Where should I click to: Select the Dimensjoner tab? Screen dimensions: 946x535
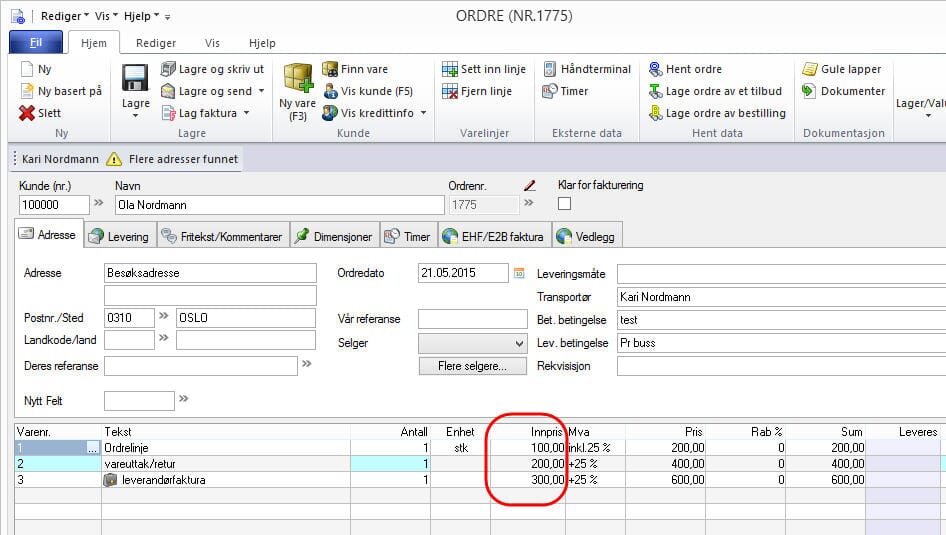(x=333, y=236)
